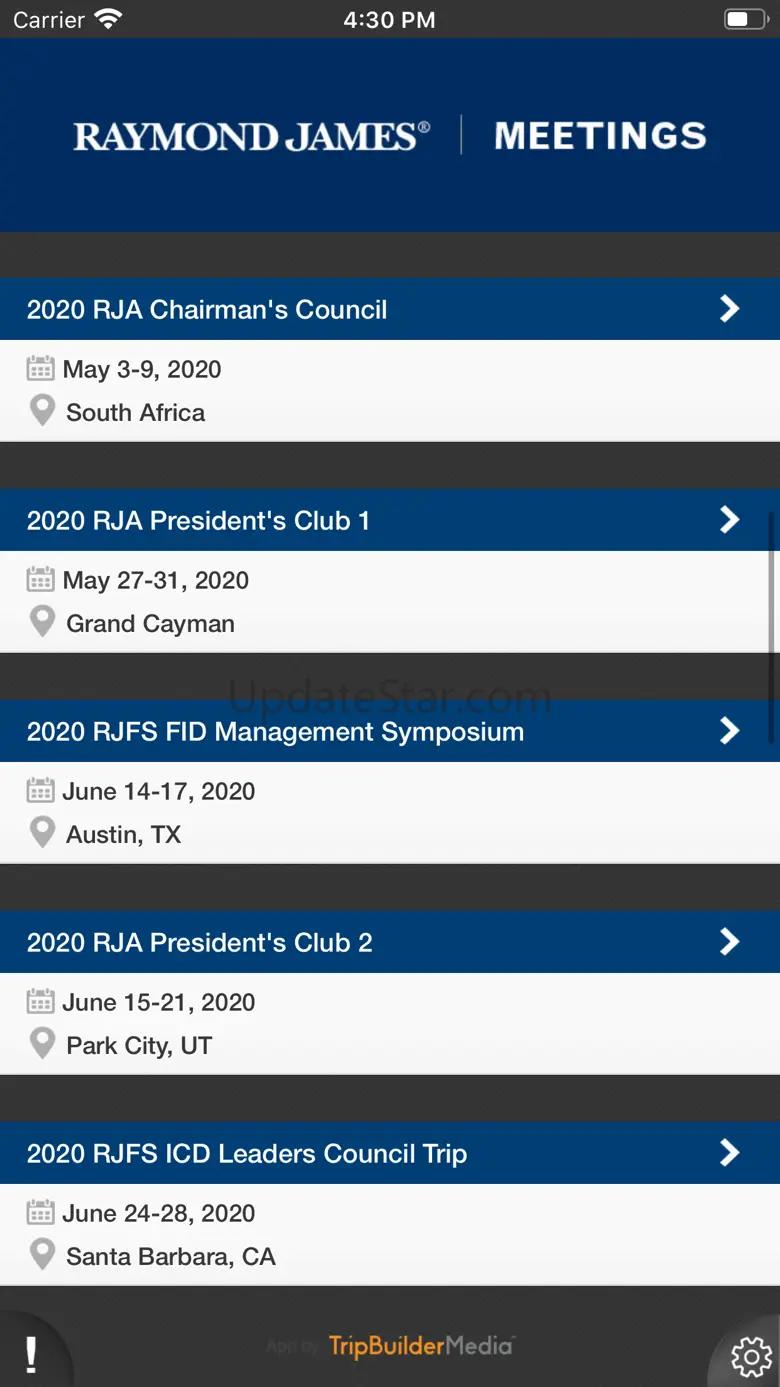Click location pin beside Grand Cayman

coord(42,622)
